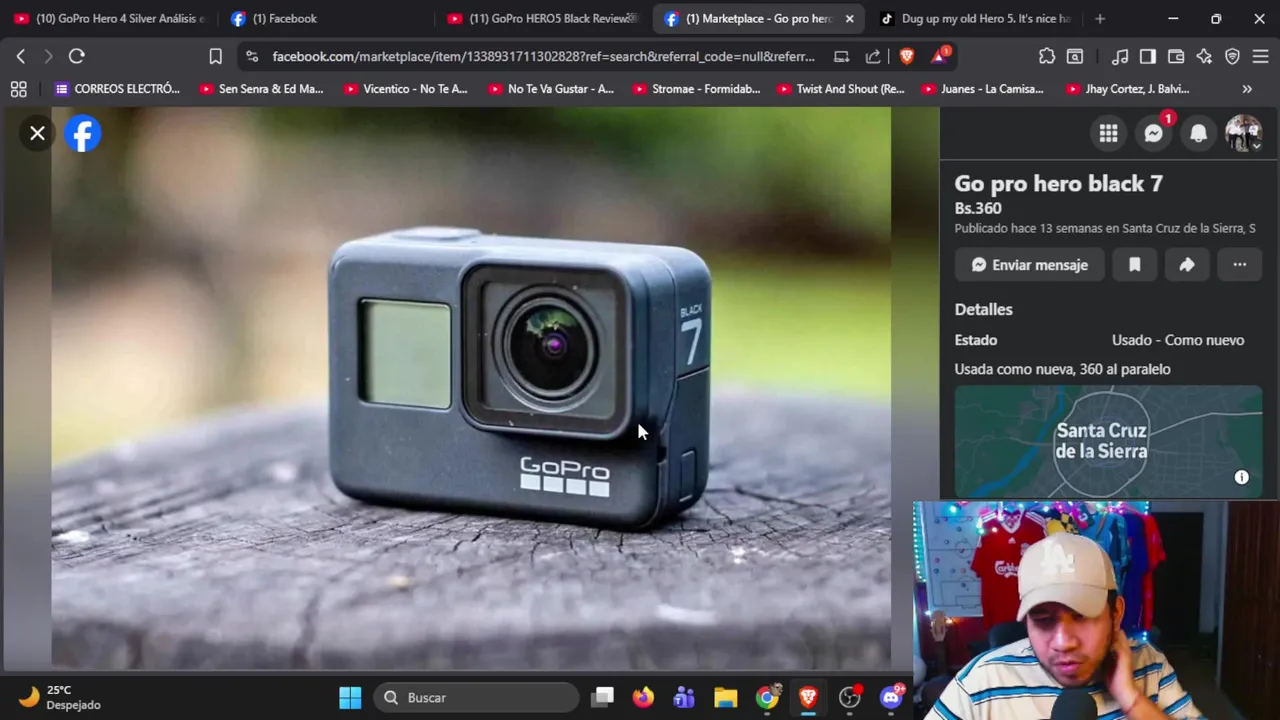
Task: Click the Facebook logo icon
Action: 83,133
